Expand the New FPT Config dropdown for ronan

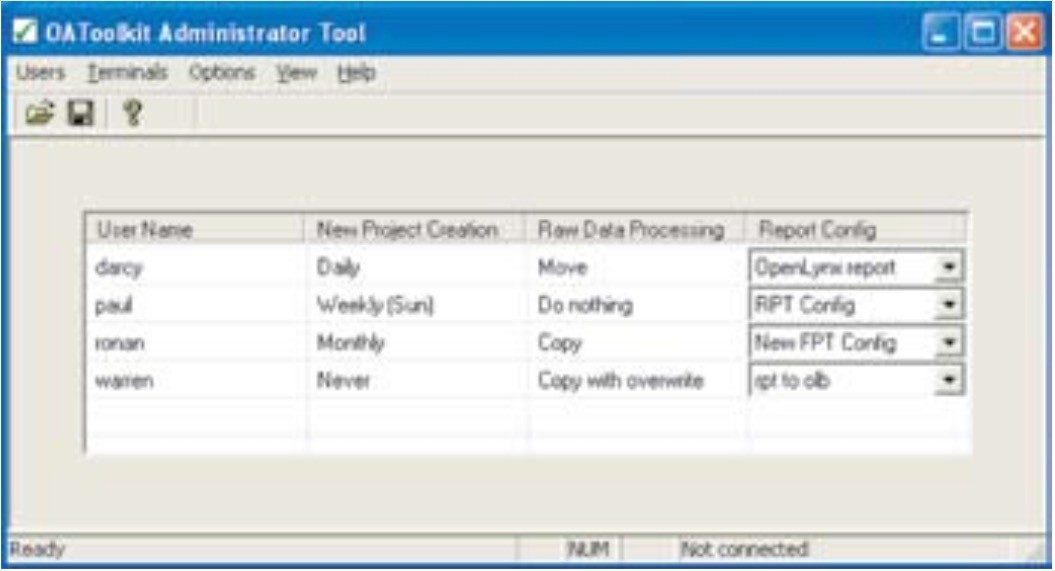(x=949, y=342)
